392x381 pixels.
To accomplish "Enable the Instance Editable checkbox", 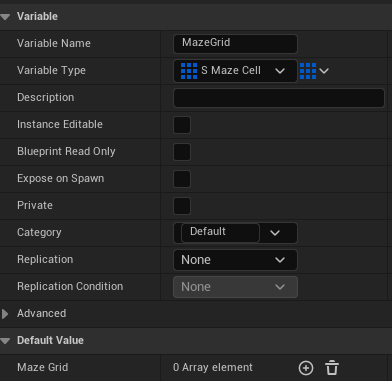I will click(x=182, y=125).
